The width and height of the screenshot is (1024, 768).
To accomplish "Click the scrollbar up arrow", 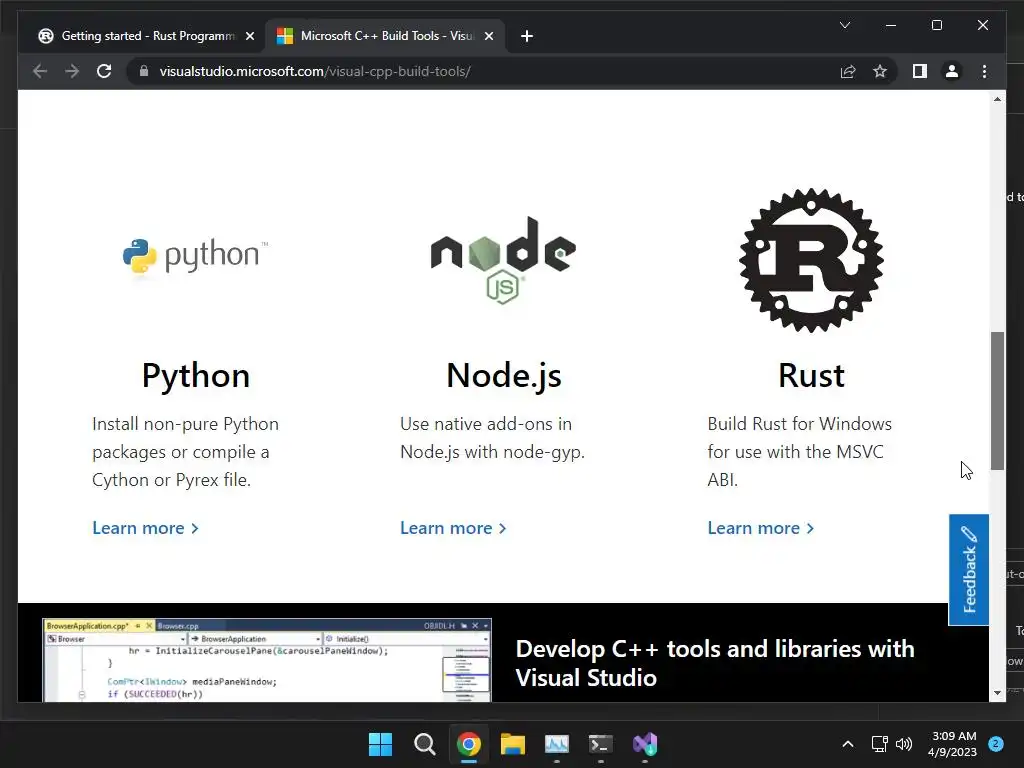I will pos(997,99).
